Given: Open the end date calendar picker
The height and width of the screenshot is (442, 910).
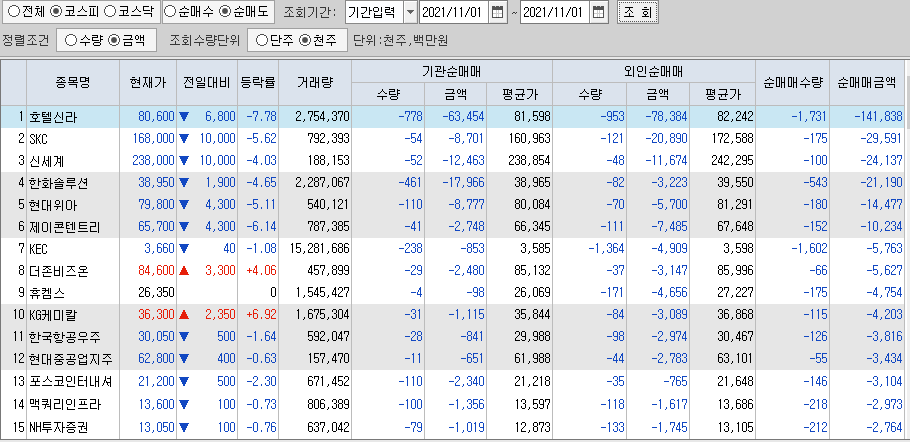Looking at the screenshot, I should tap(599, 12).
